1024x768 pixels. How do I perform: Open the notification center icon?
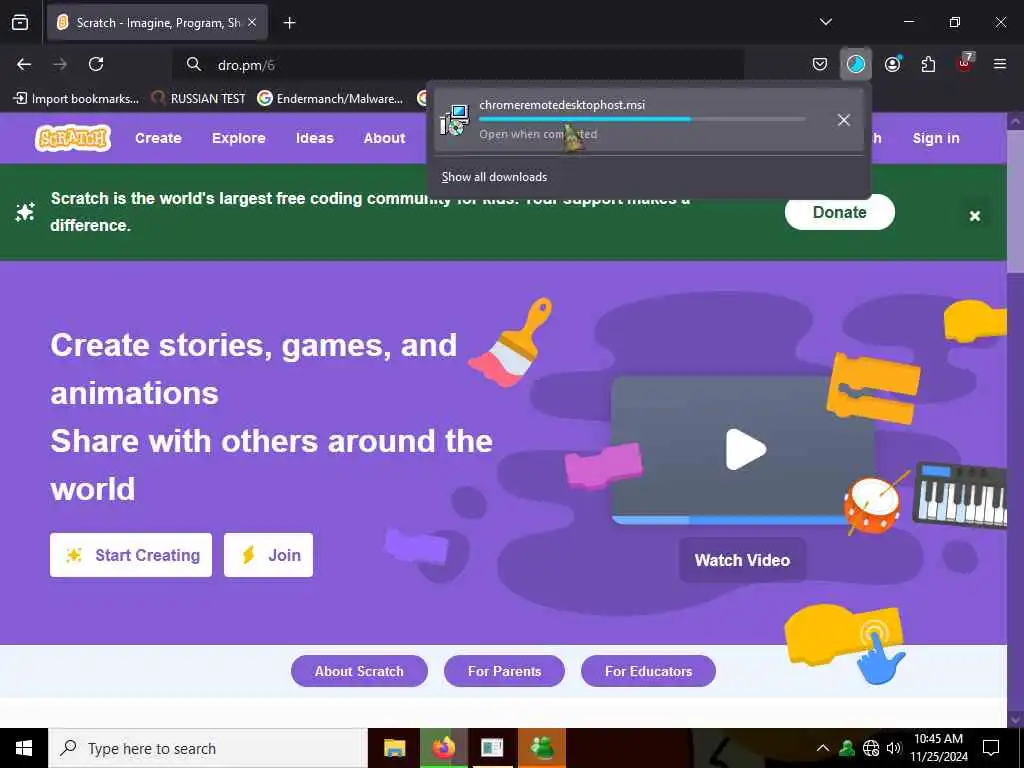click(991, 748)
